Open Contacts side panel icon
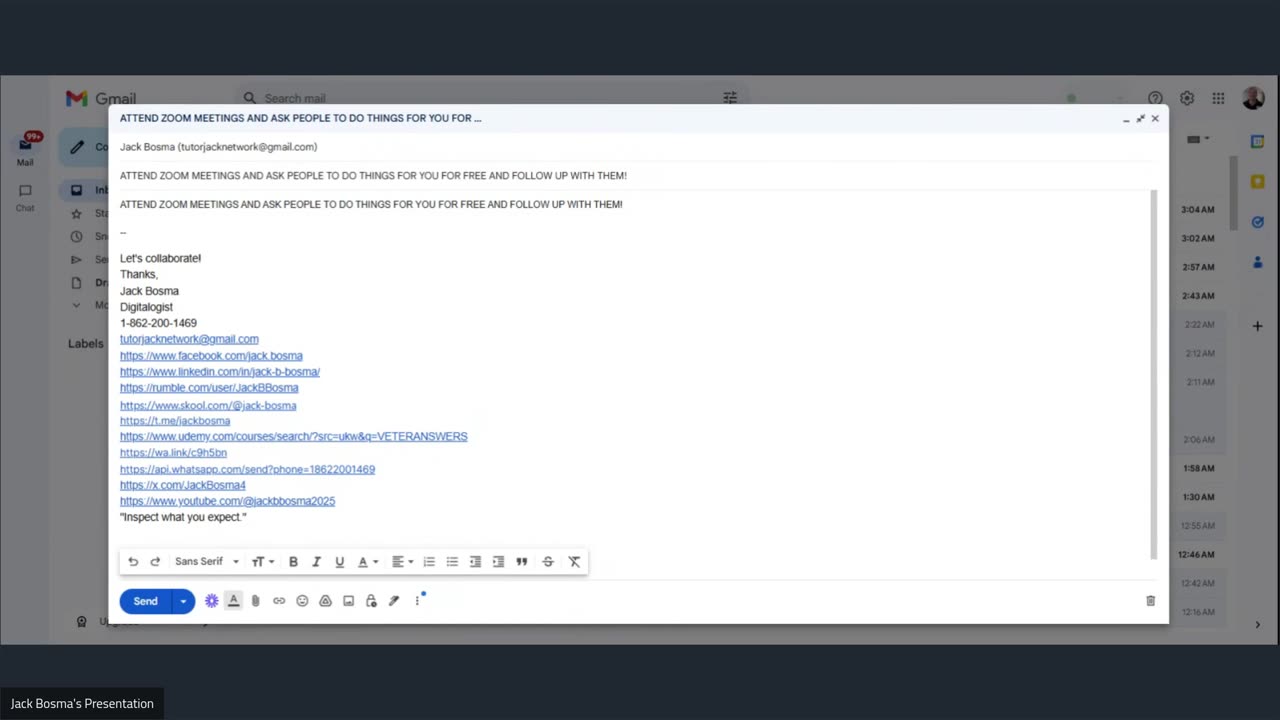The height and width of the screenshot is (720, 1280). click(x=1258, y=262)
